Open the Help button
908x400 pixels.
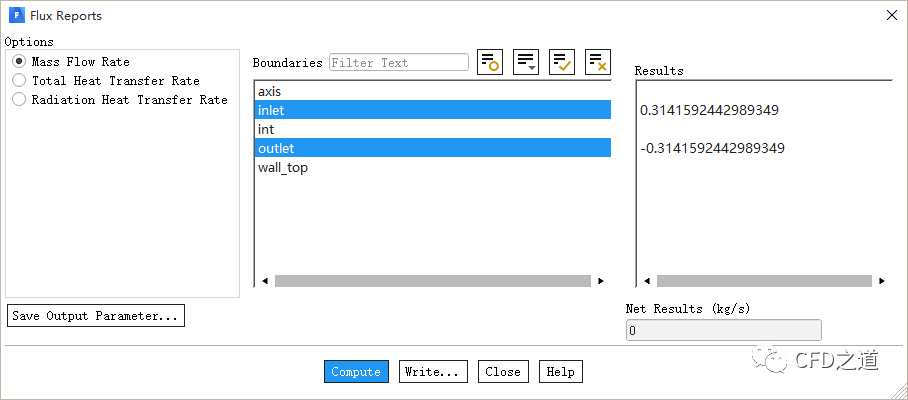[x=560, y=372]
